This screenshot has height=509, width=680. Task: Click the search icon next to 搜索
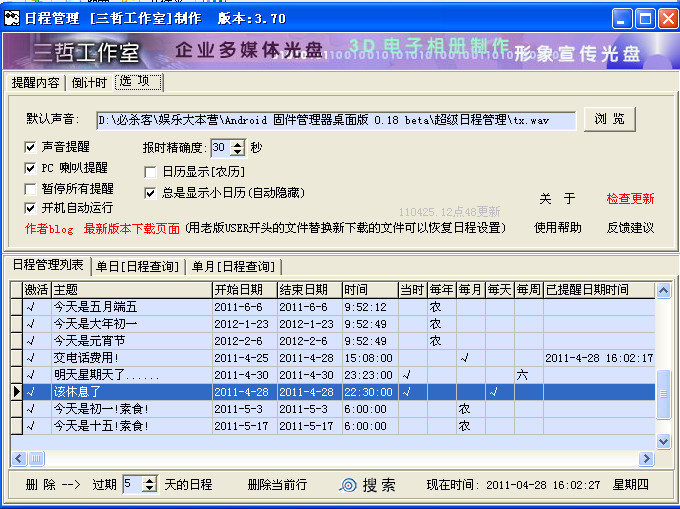348,485
